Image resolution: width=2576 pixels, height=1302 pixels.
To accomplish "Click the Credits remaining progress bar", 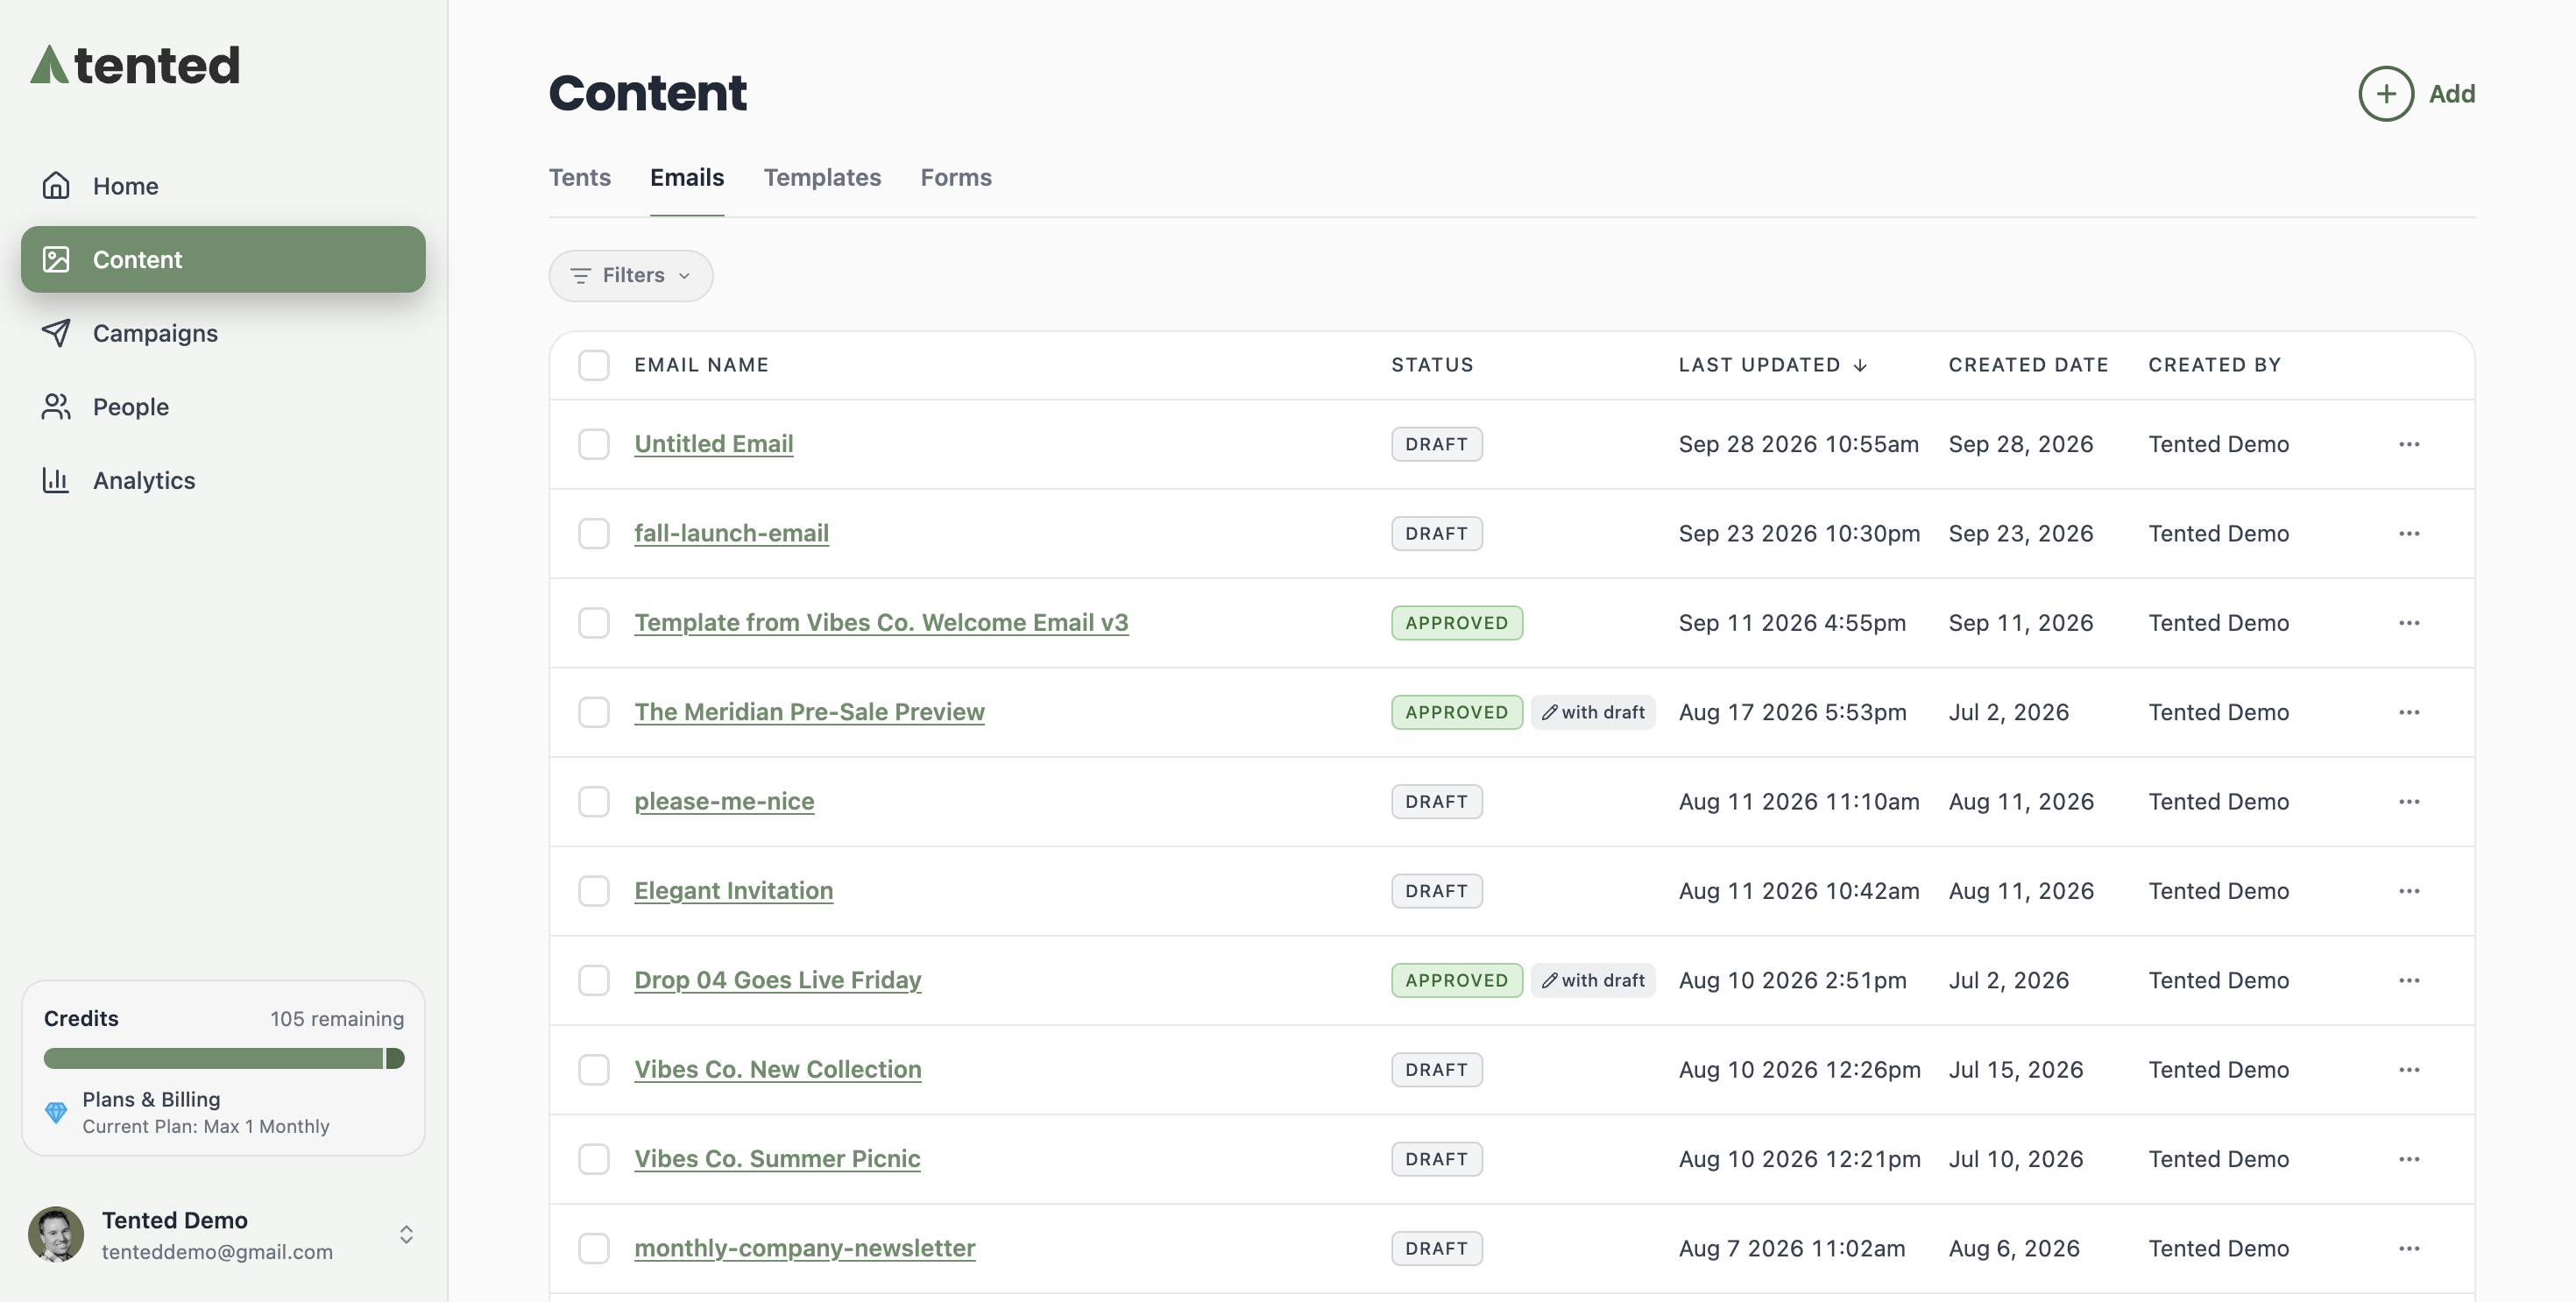I will click(224, 1058).
